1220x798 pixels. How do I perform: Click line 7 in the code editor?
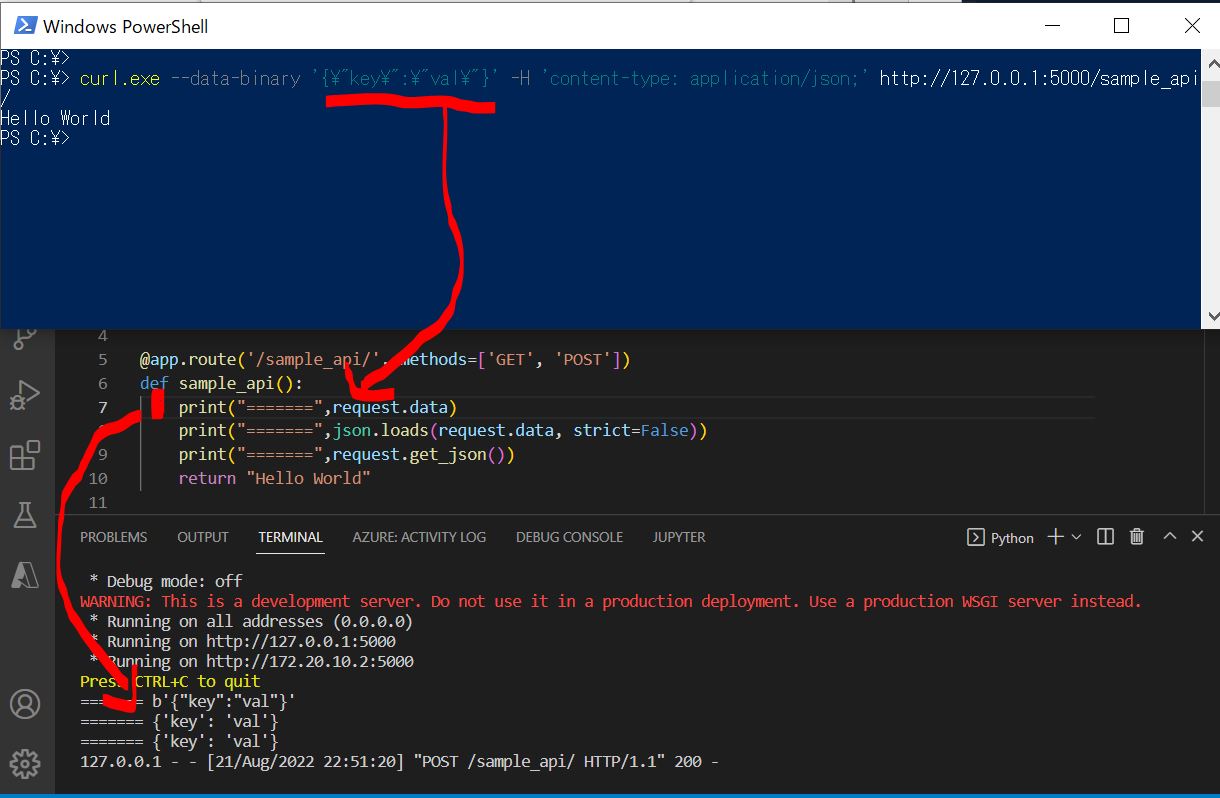[600, 407]
